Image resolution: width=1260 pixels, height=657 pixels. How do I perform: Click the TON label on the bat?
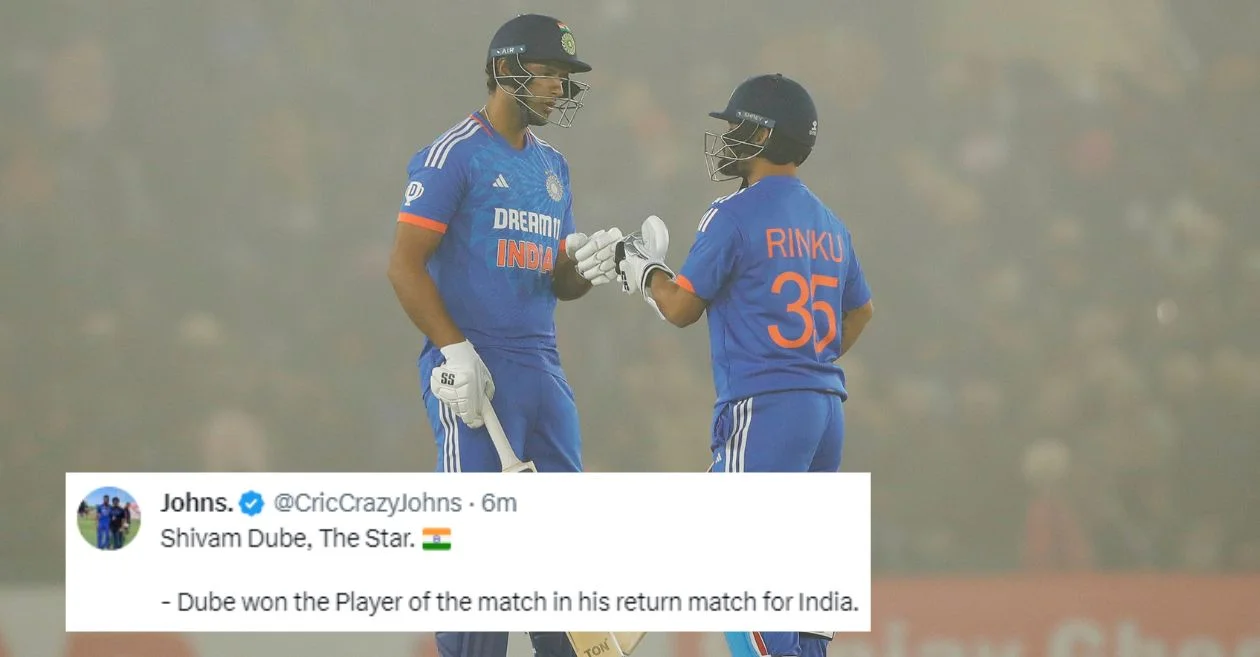click(595, 646)
